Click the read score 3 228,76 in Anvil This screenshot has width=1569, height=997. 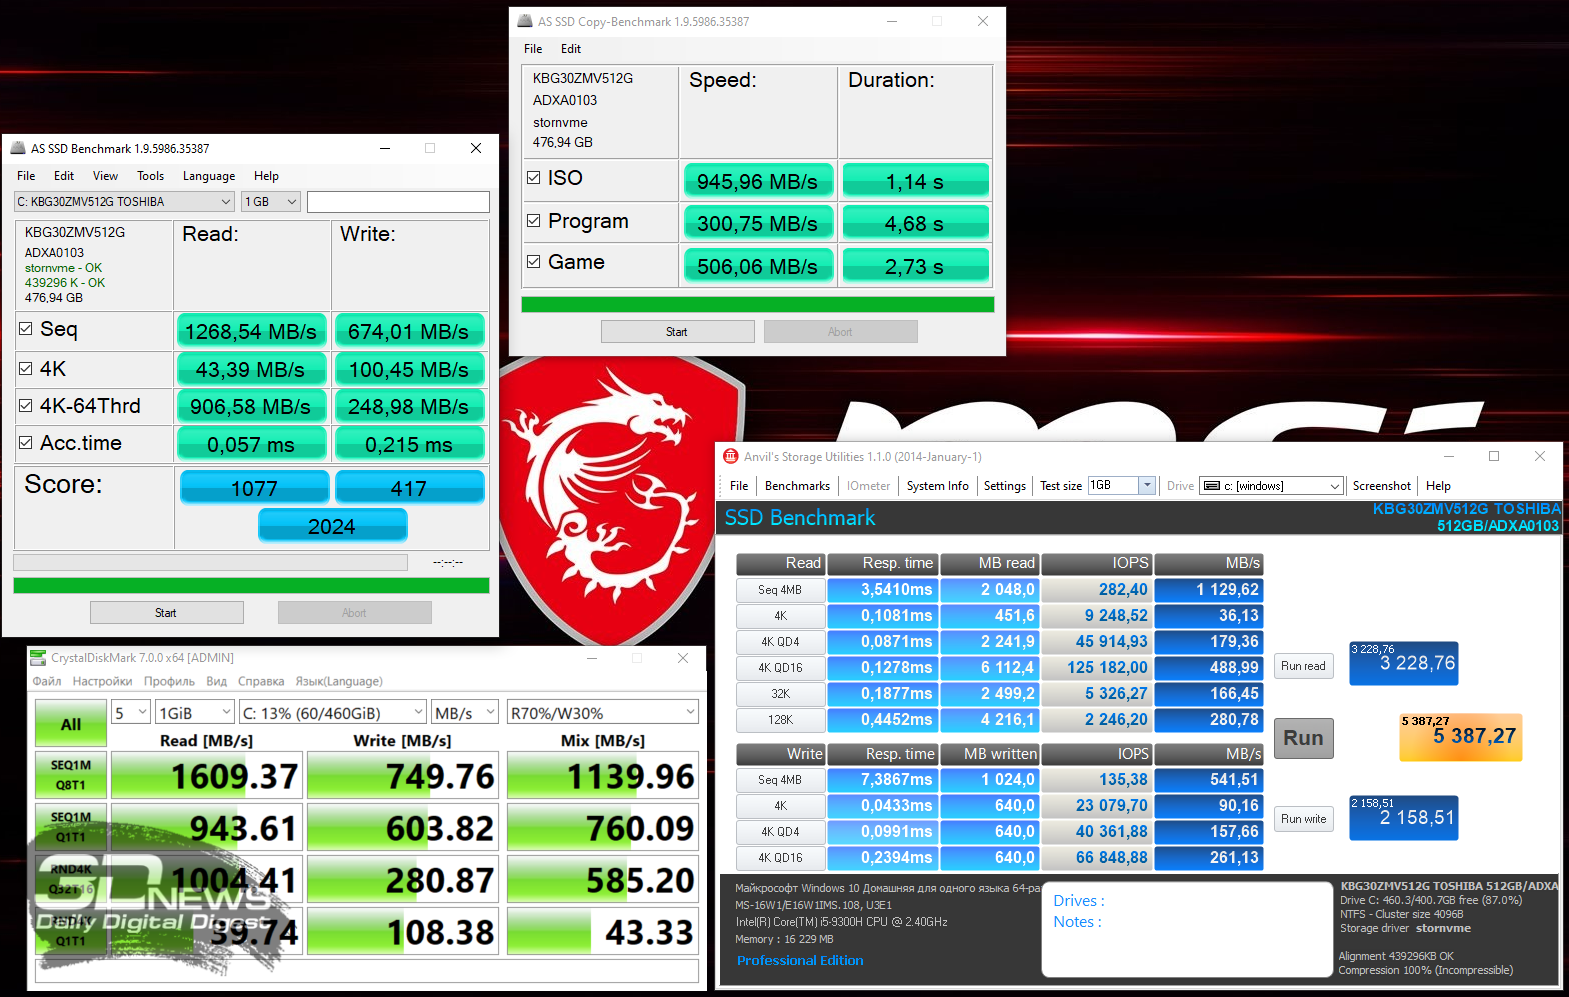tap(1404, 663)
